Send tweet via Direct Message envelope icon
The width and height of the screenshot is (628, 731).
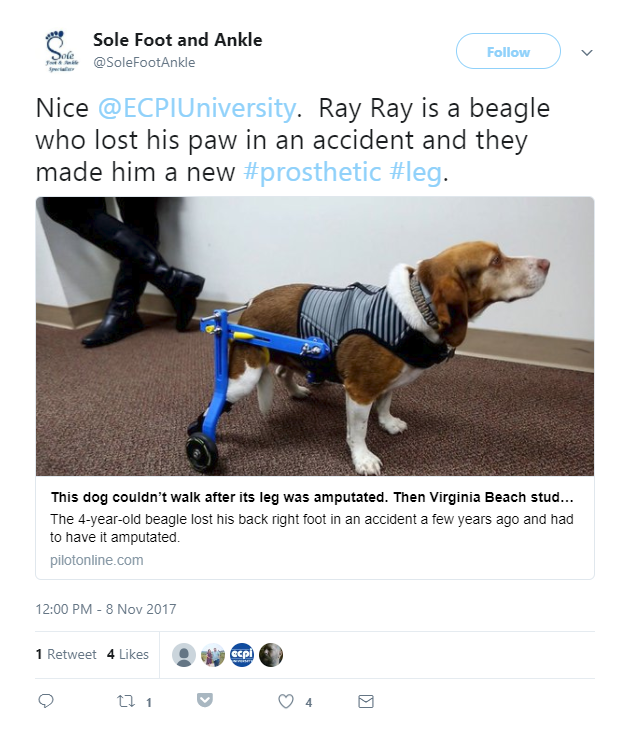pos(366,702)
